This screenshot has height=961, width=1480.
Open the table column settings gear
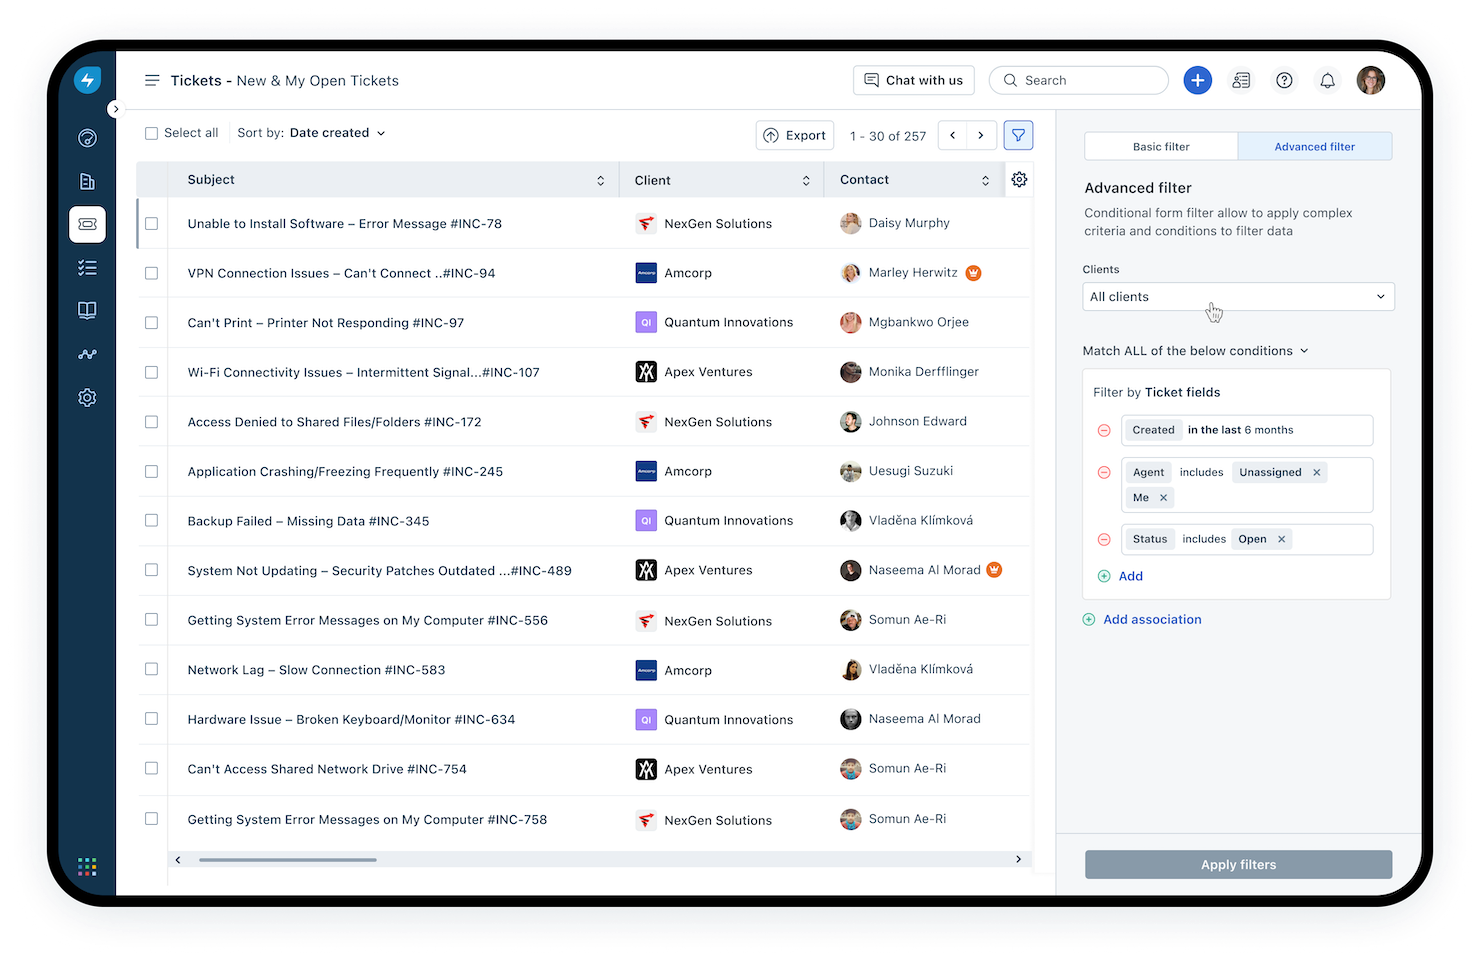pyautogui.click(x=1019, y=179)
